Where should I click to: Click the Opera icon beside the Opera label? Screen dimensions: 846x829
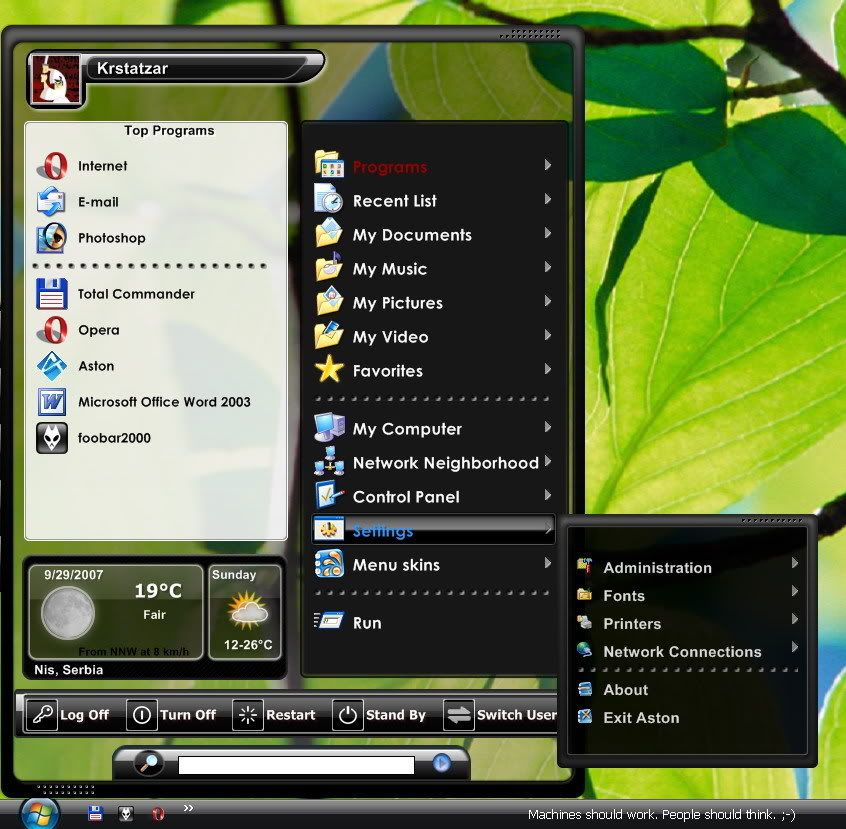point(52,330)
